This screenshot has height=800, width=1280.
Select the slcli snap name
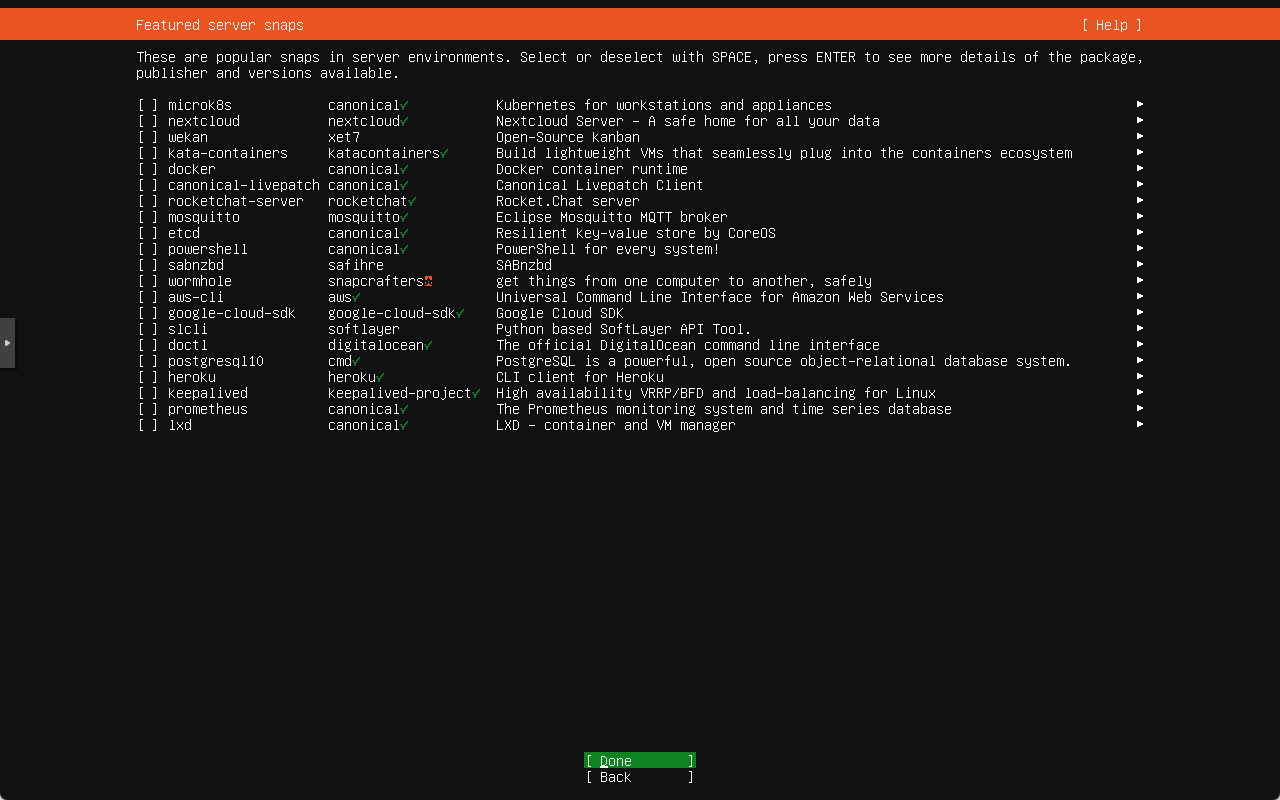coord(188,329)
